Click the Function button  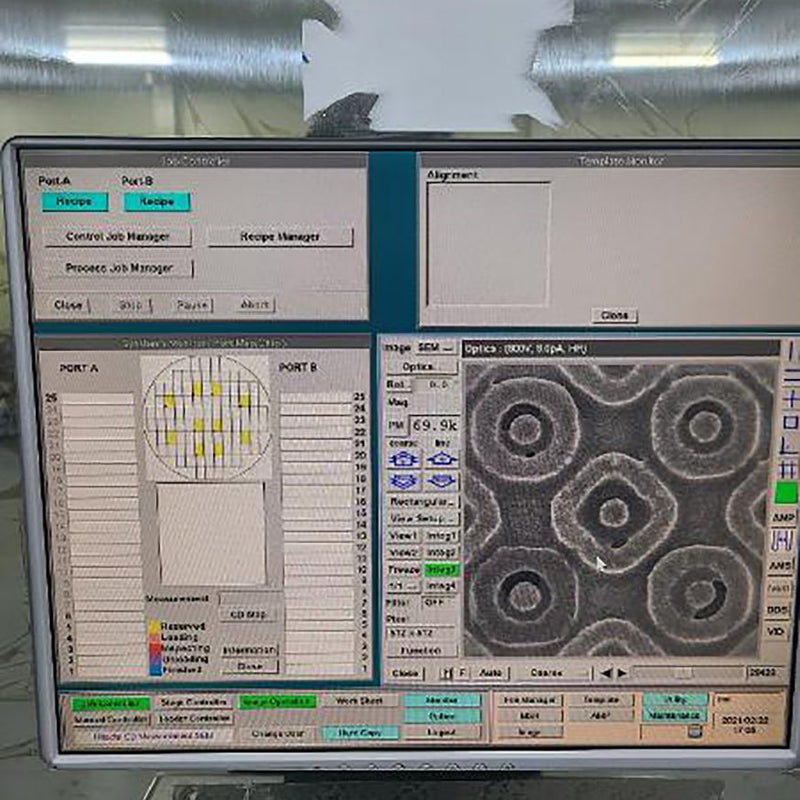click(421, 650)
